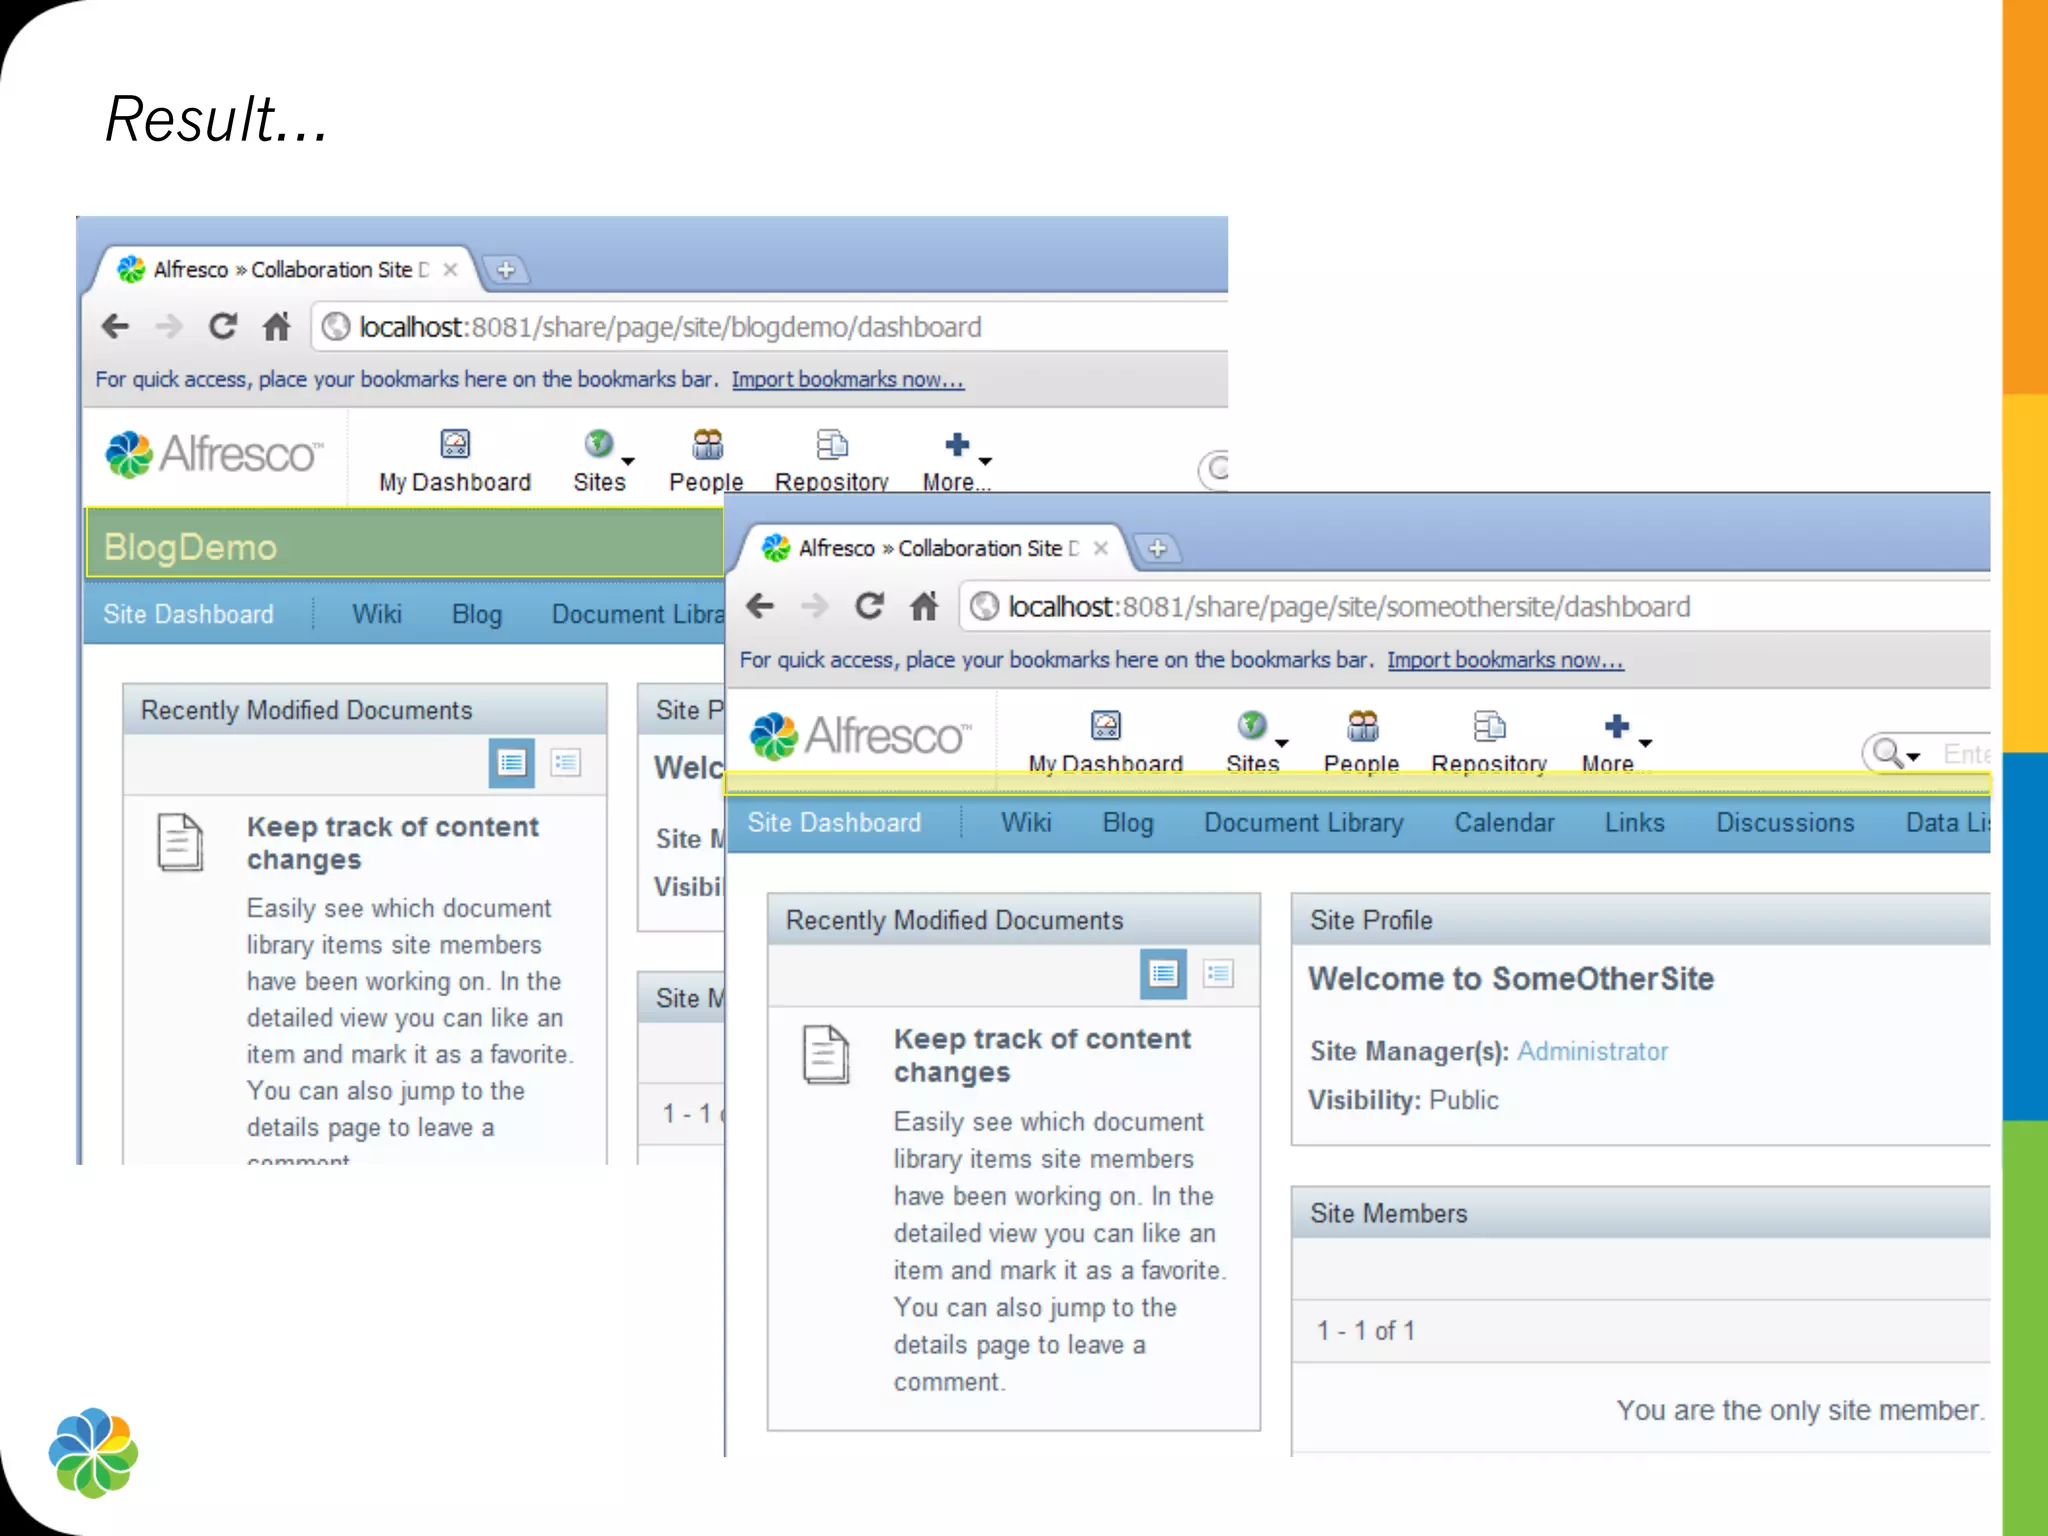Click the People icon in front window

point(1362,725)
